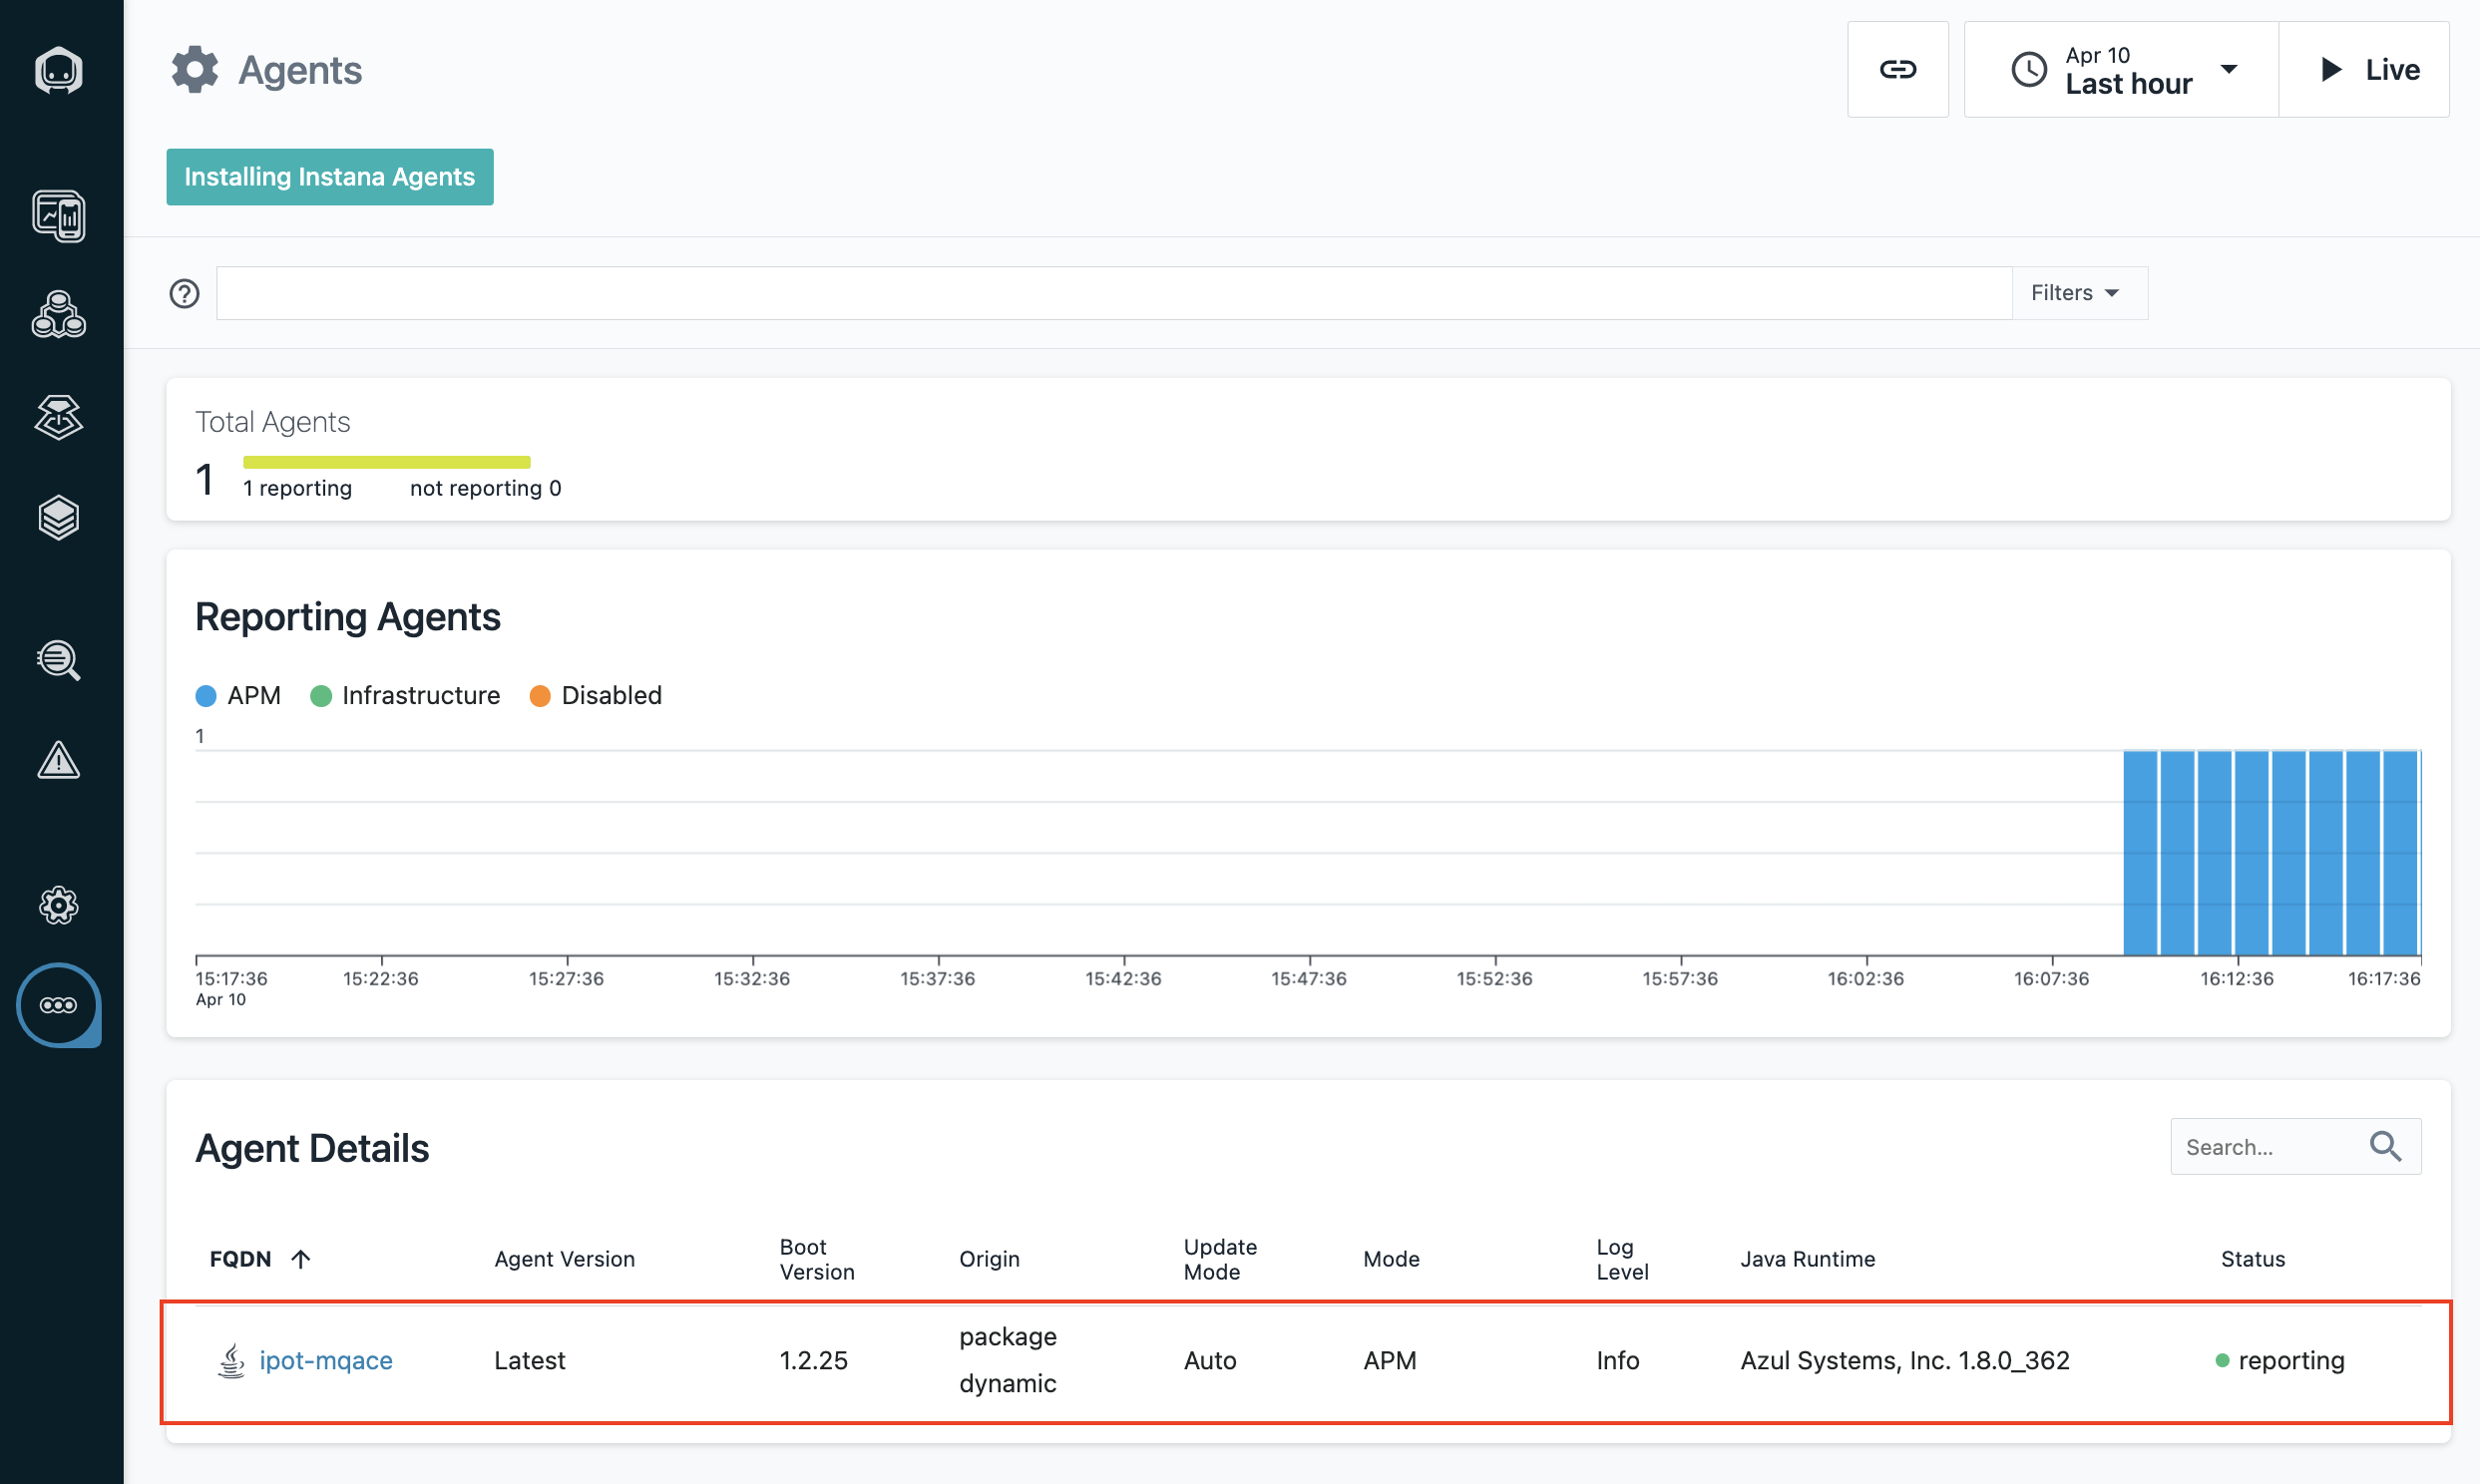Image resolution: width=2480 pixels, height=1484 pixels.
Task: Click the Info log level cell
Action: pos(1617,1360)
